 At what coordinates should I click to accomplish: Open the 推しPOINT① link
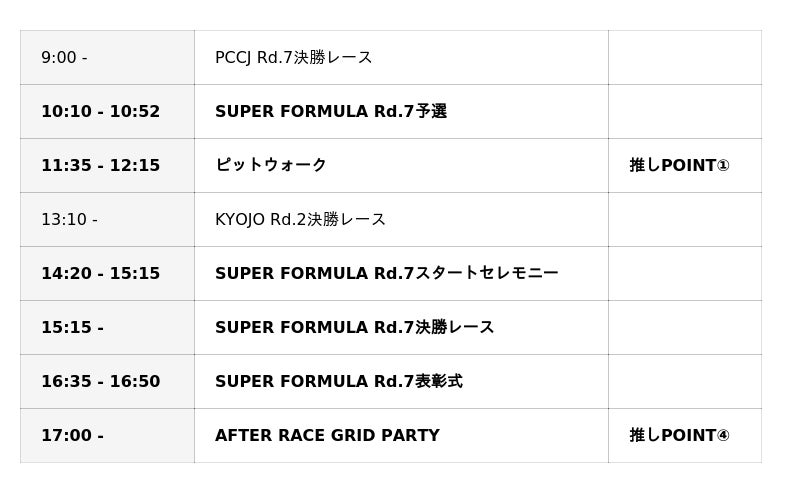pyautogui.click(x=679, y=166)
